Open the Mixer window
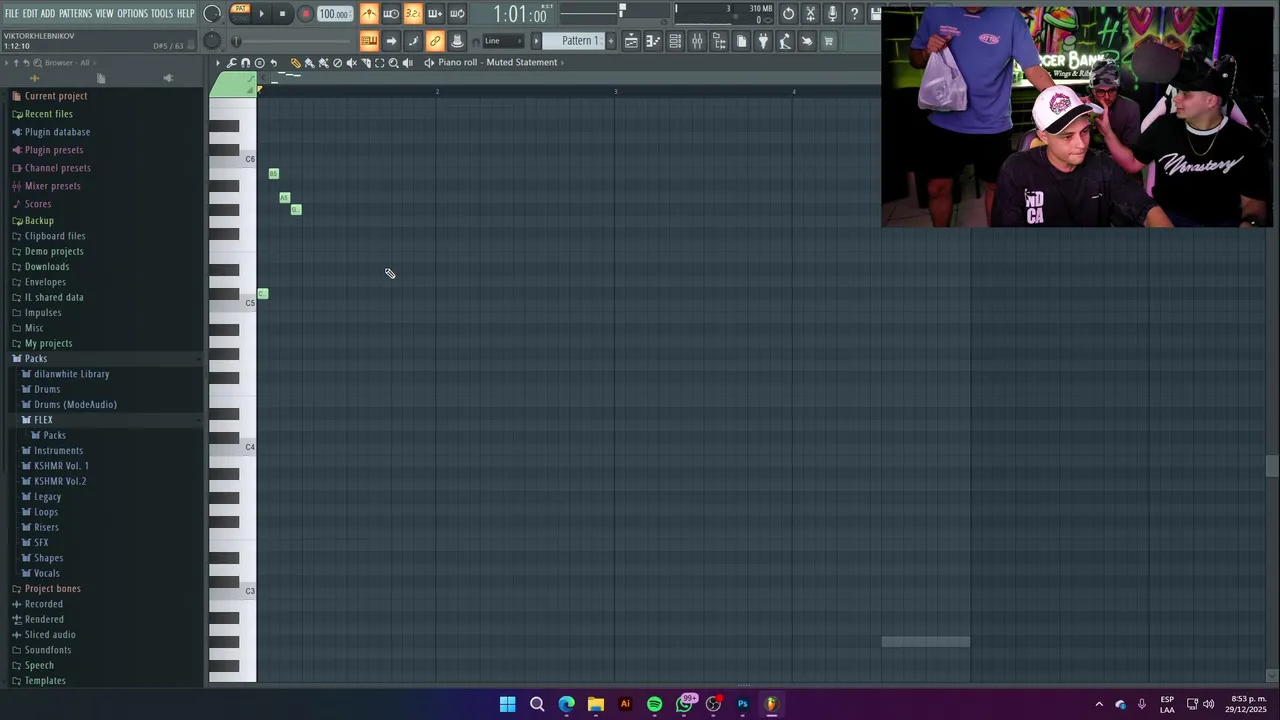The height and width of the screenshot is (720, 1280). pos(697,41)
